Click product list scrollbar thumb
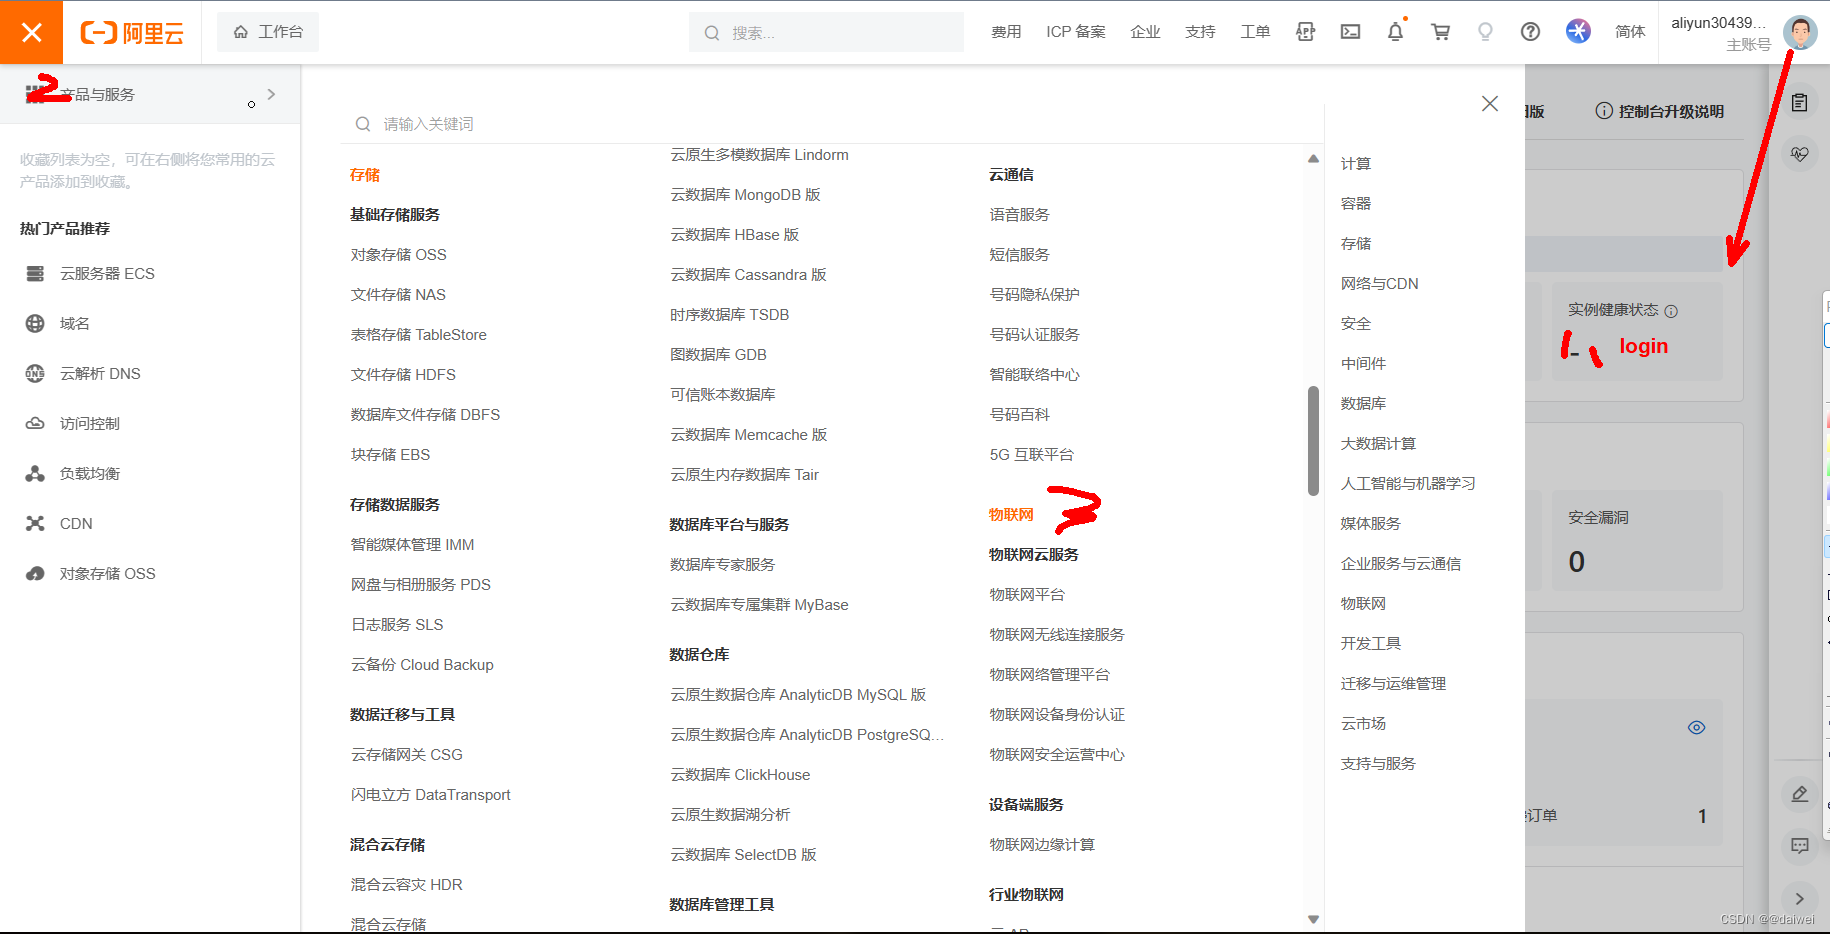Image resolution: width=1830 pixels, height=934 pixels. [x=1313, y=441]
